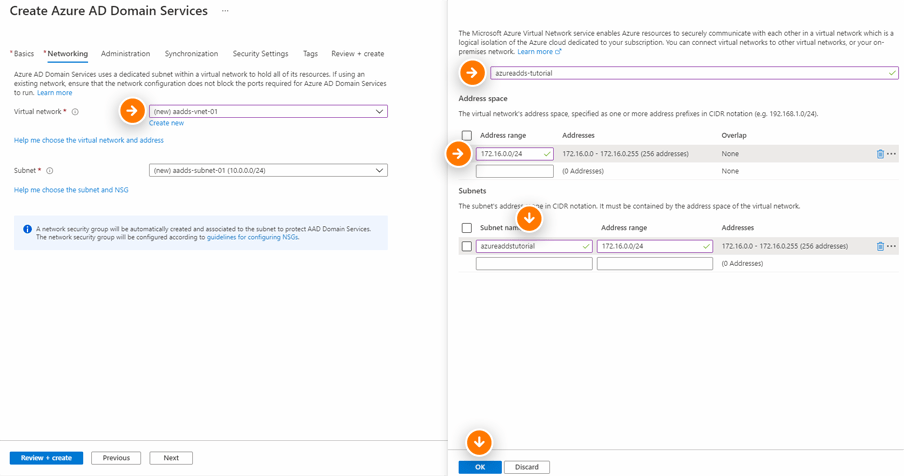The width and height of the screenshot is (904, 476).
Task: Click the Overlap column header
Action: [x=734, y=135]
